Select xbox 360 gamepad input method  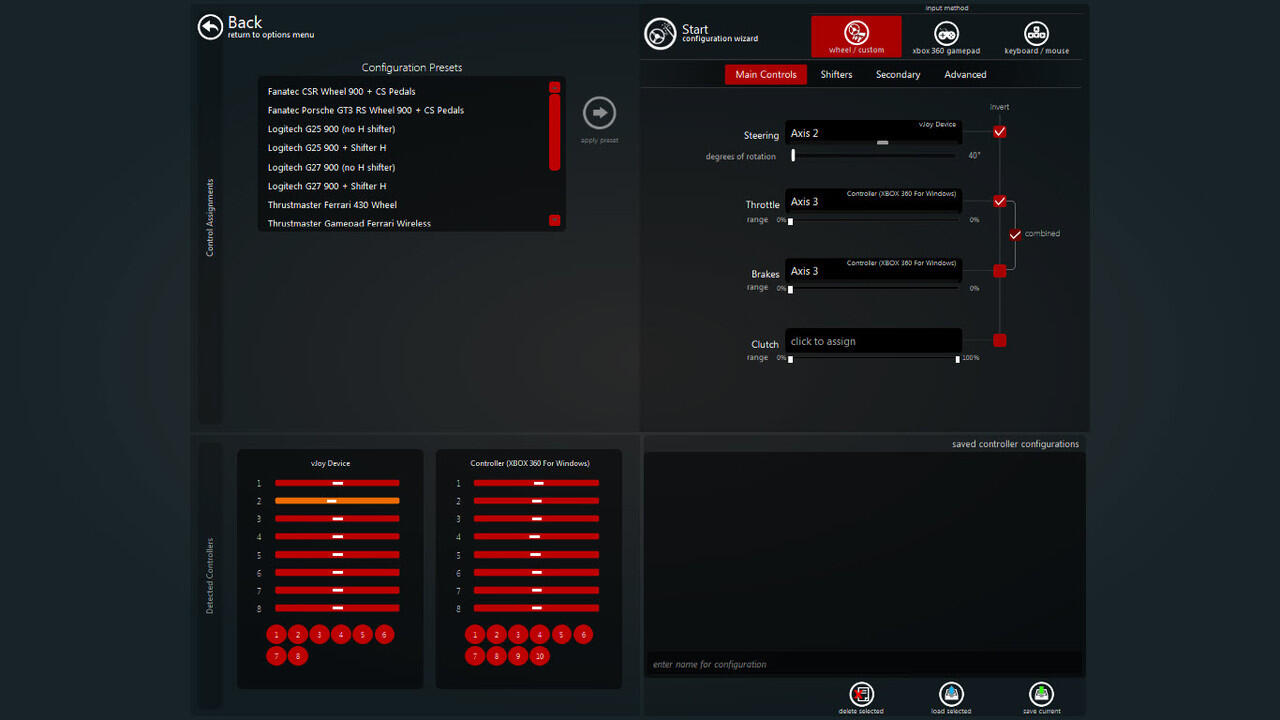coord(946,37)
